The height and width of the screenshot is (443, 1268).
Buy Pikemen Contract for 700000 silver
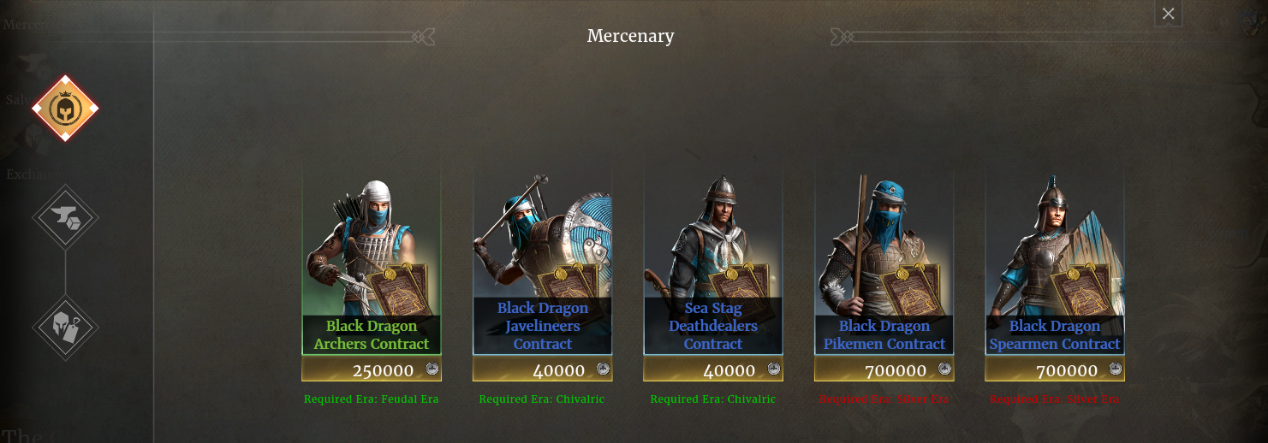[884, 370]
